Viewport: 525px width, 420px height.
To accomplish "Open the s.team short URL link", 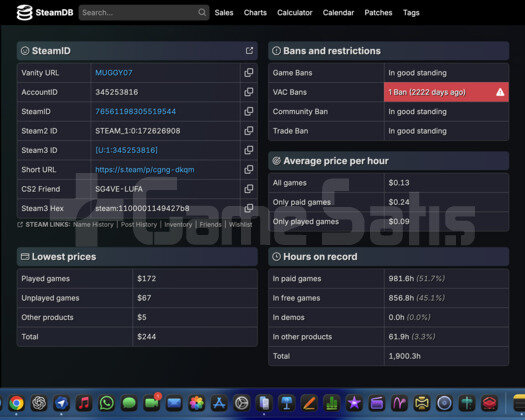I will tap(145, 170).
